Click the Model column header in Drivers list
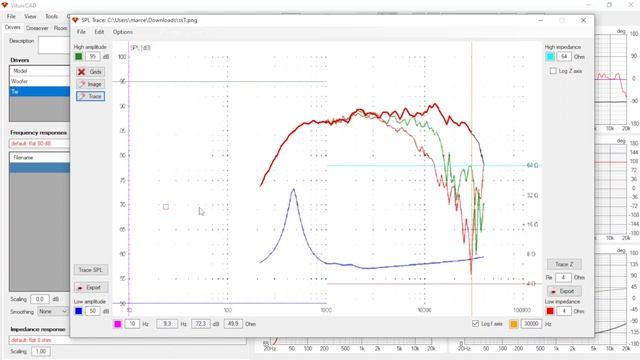Screen dimensions: 640x360 (40, 71)
